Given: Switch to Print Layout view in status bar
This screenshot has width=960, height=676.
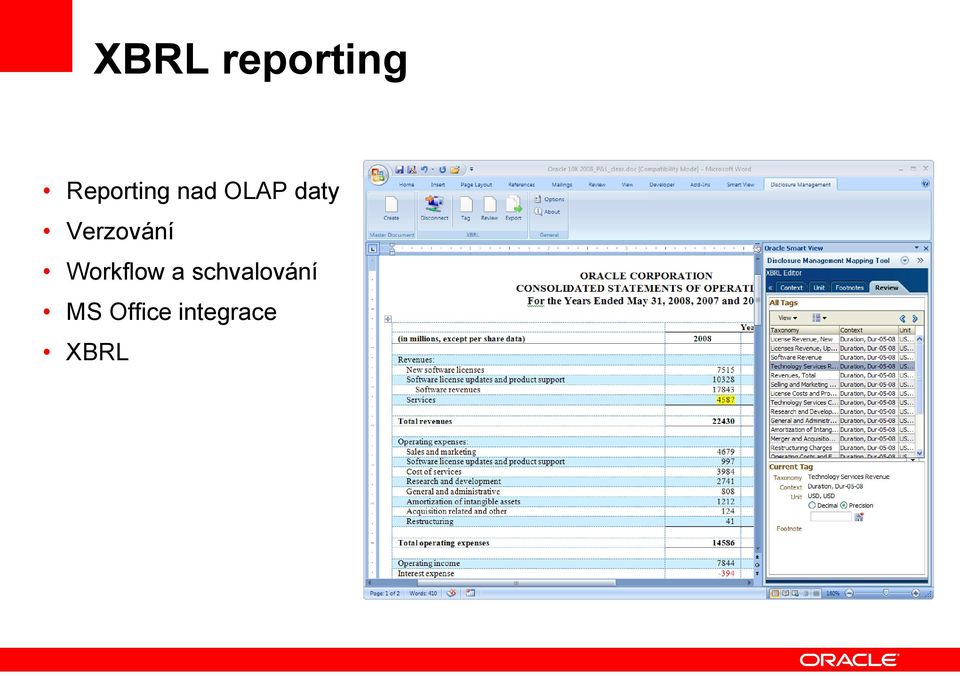Looking at the screenshot, I should pyautogui.click(x=774, y=593).
